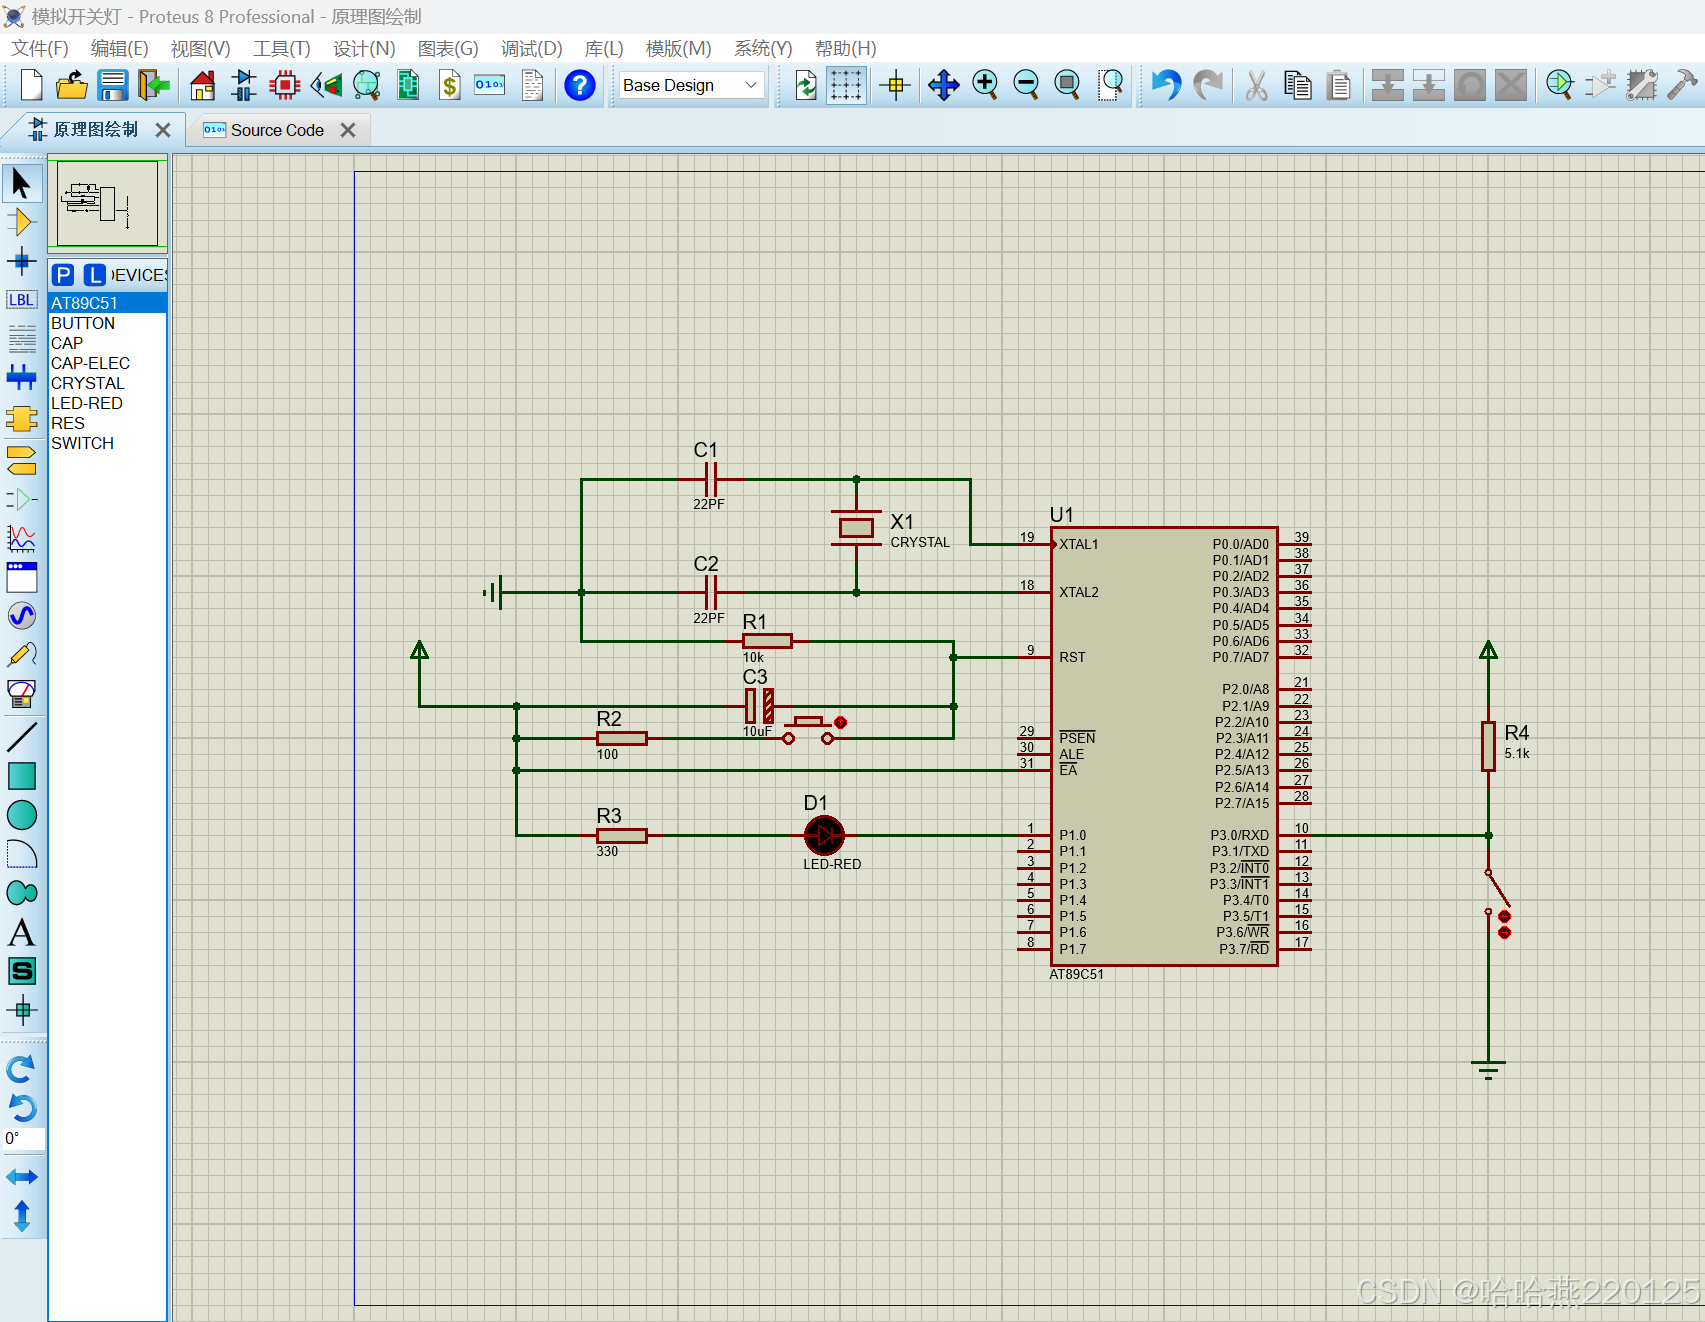
Task: Select the Wire Label (LBL) tool
Action: [21, 300]
